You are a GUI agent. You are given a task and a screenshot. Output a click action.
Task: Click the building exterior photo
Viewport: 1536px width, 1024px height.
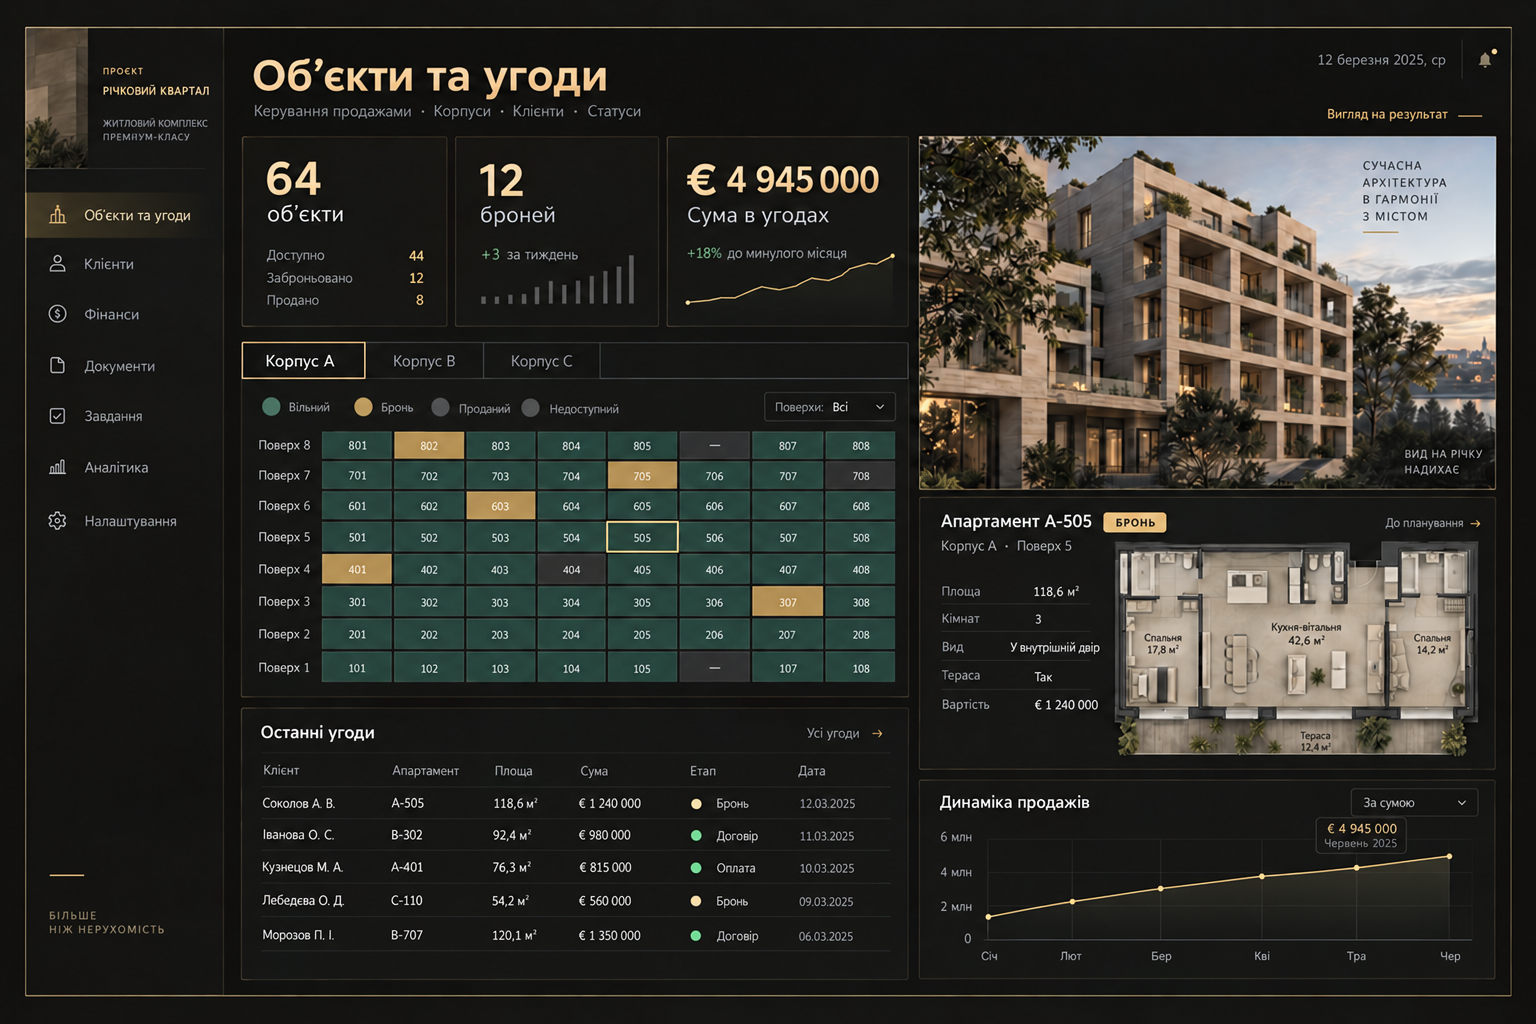(1207, 312)
